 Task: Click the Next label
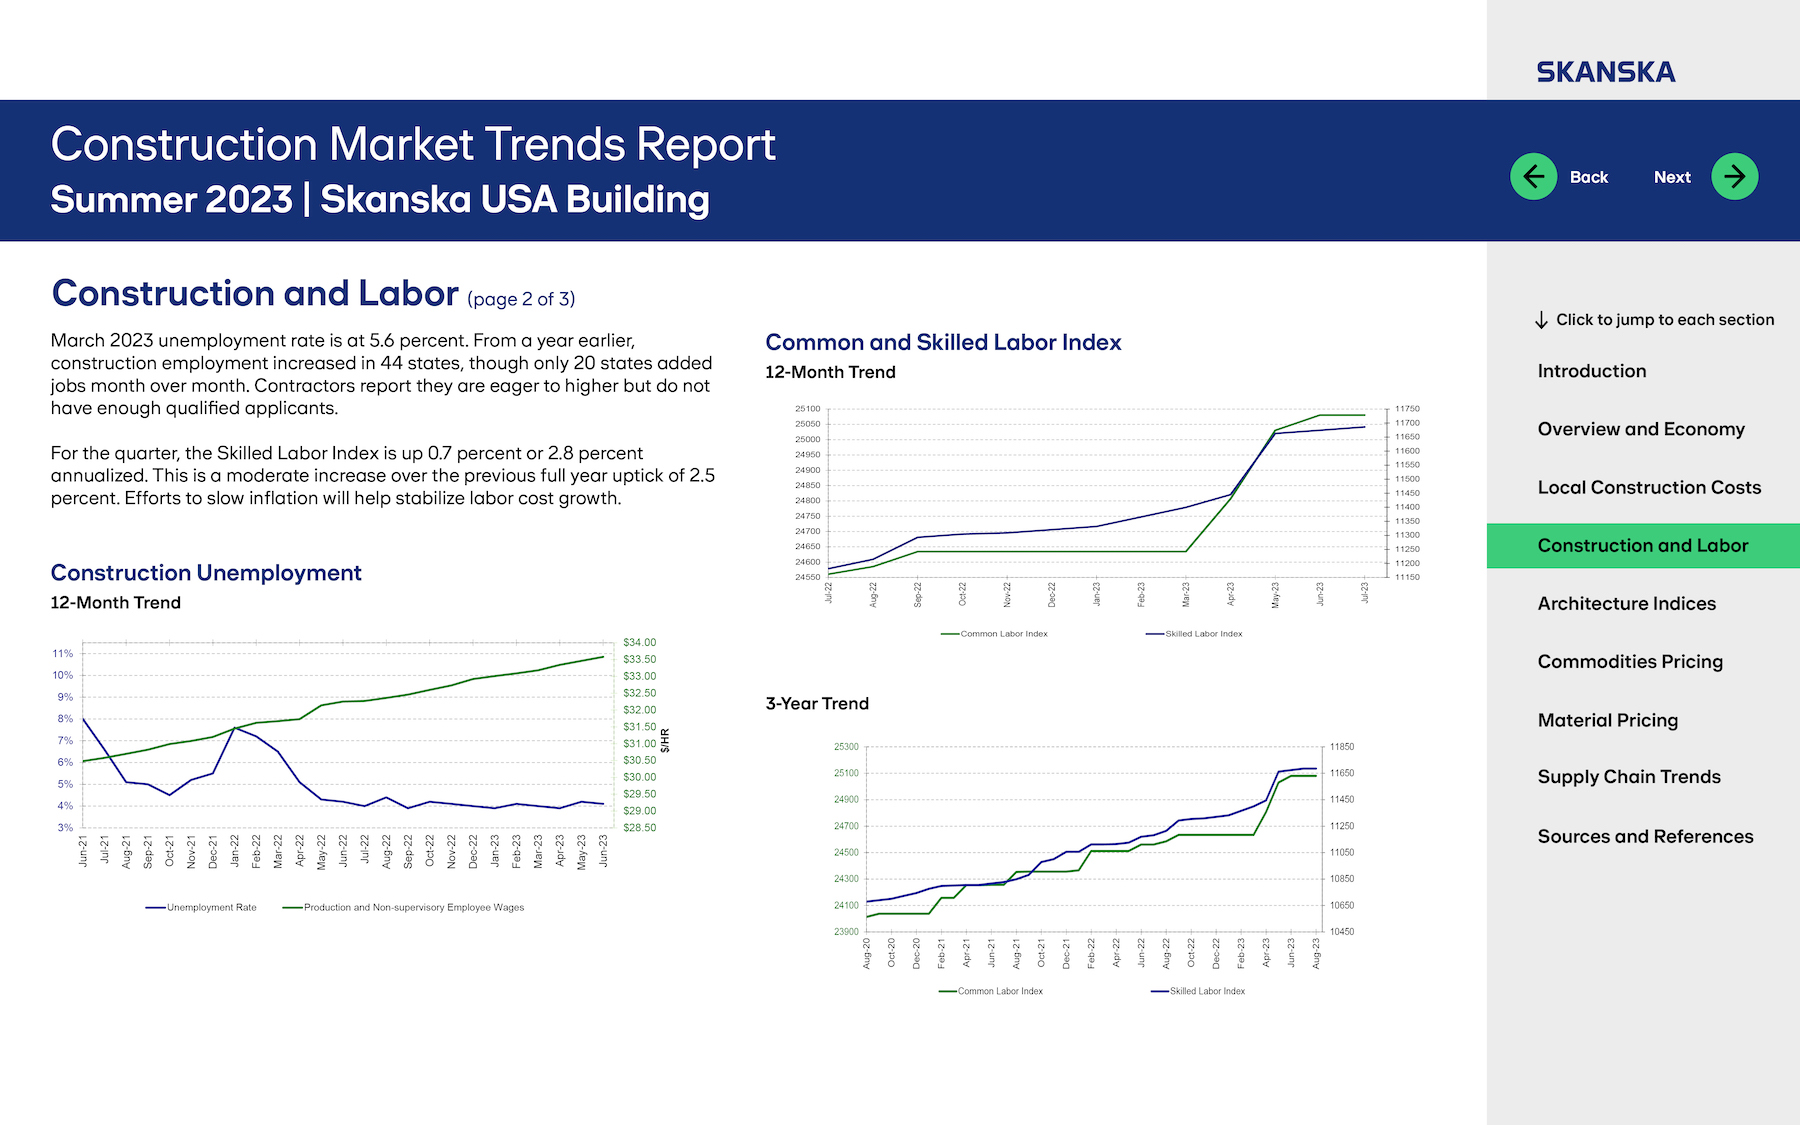coord(1672,177)
